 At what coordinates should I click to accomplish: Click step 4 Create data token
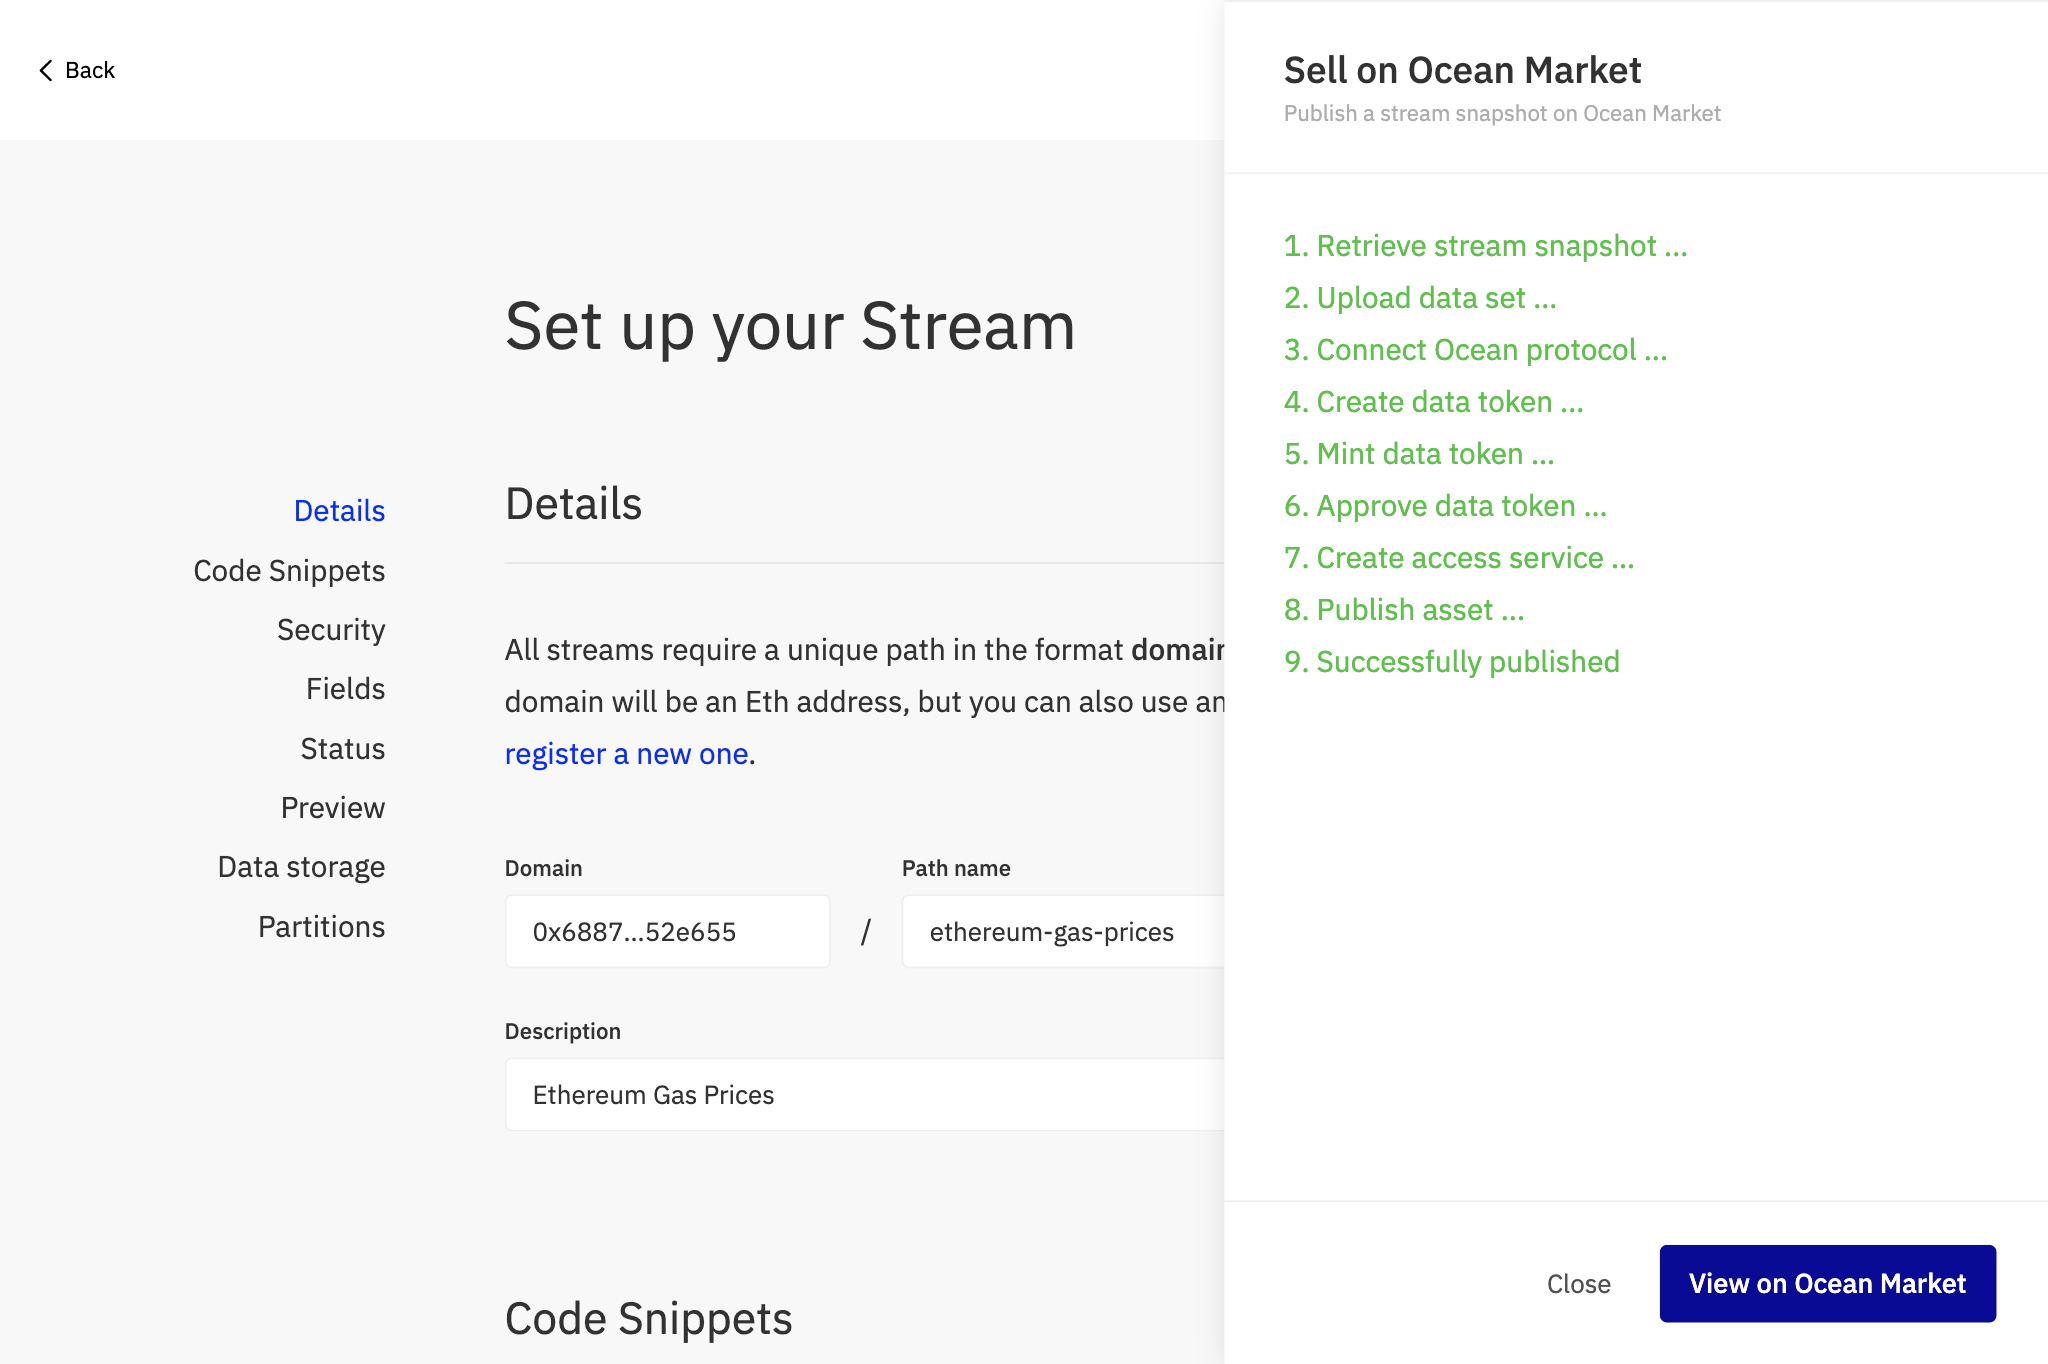pyautogui.click(x=1433, y=402)
